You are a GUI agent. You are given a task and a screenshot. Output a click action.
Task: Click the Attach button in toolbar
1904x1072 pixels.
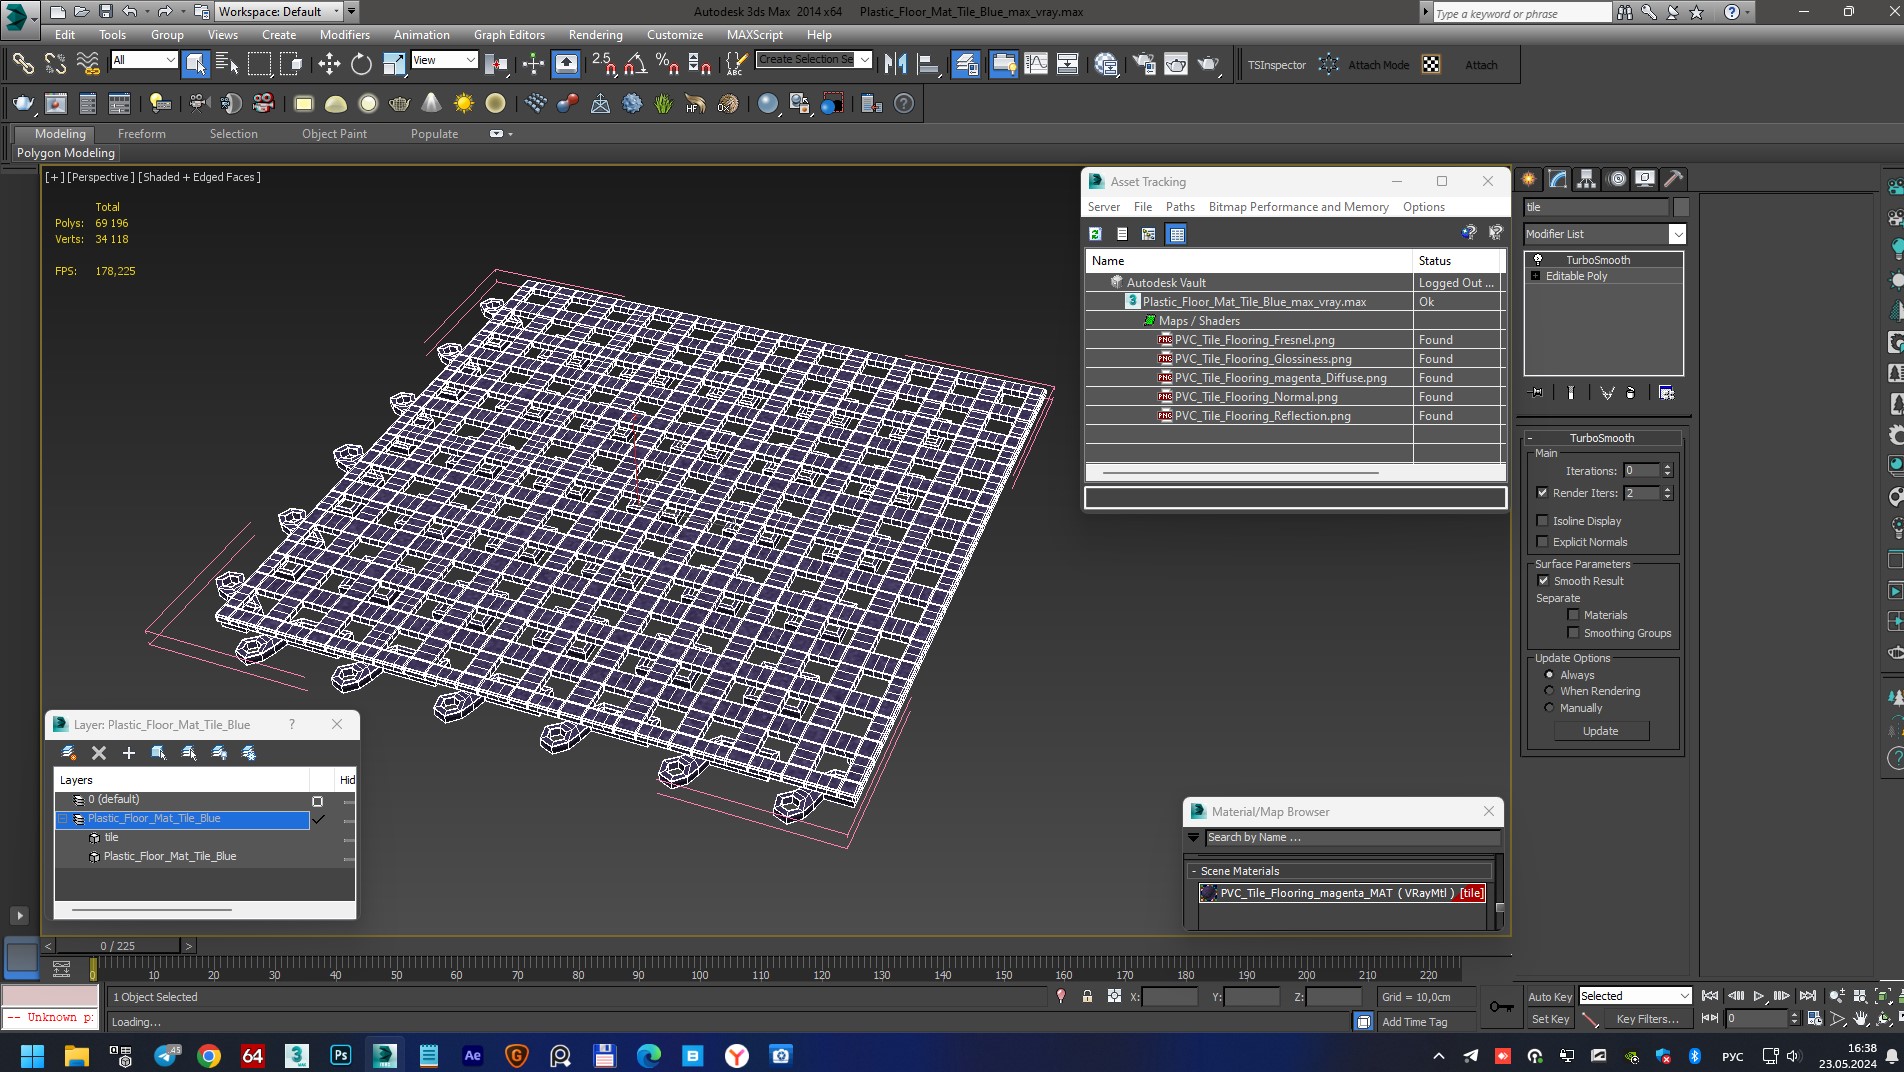(x=1481, y=65)
